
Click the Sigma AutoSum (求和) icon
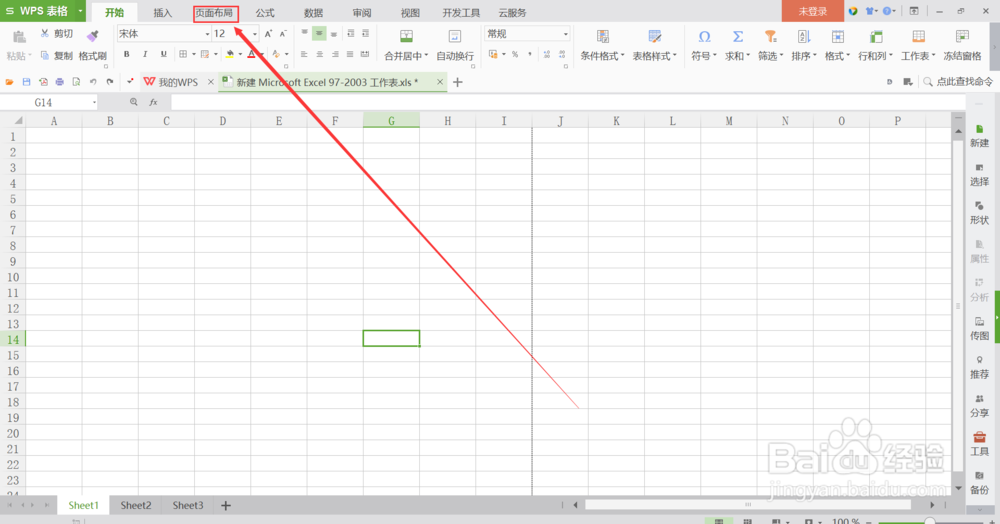click(x=738, y=36)
